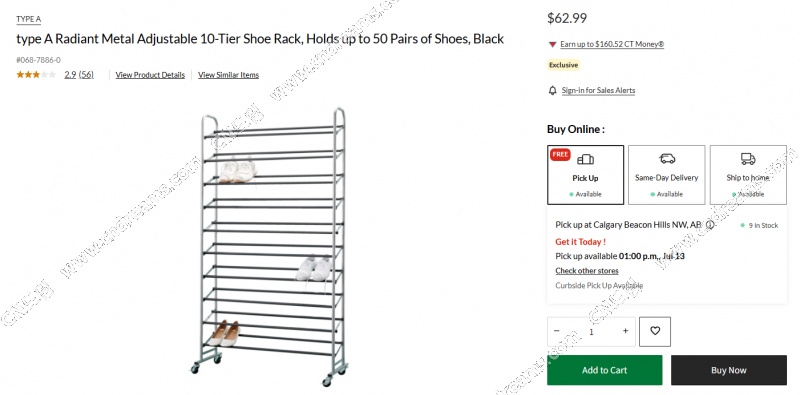Click the ship to home truck icon

748,159
